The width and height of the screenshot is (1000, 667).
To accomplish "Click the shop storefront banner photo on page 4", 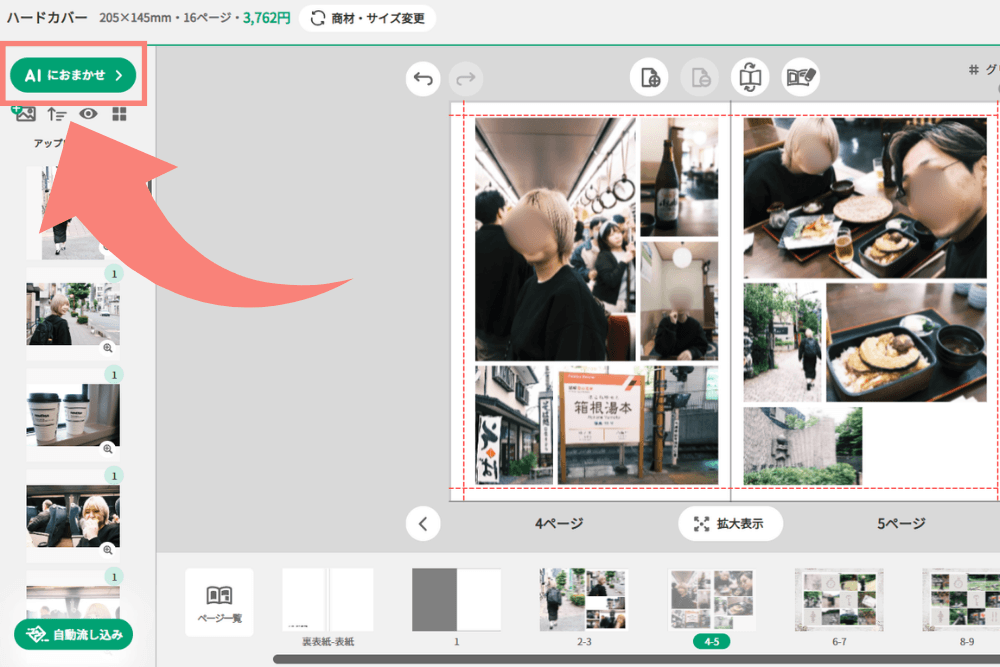I will [x=513, y=425].
